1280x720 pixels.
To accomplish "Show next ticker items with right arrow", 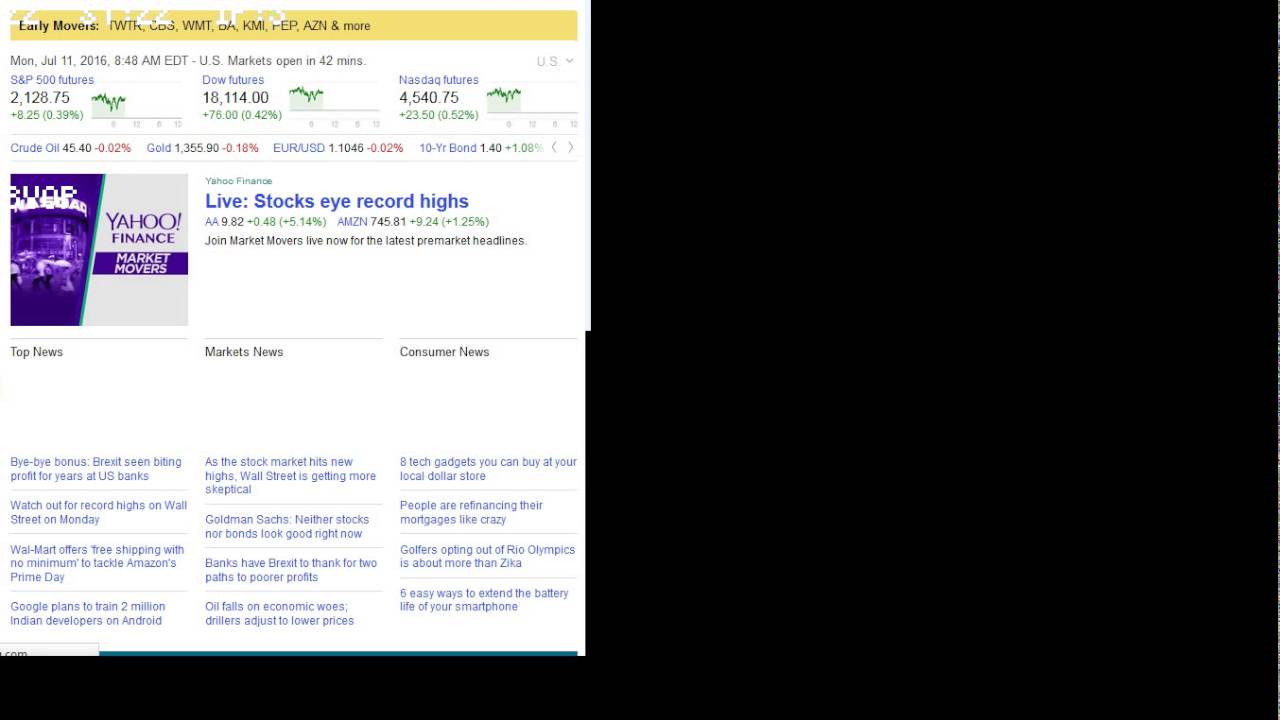I will pyautogui.click(x=570, y=147).
